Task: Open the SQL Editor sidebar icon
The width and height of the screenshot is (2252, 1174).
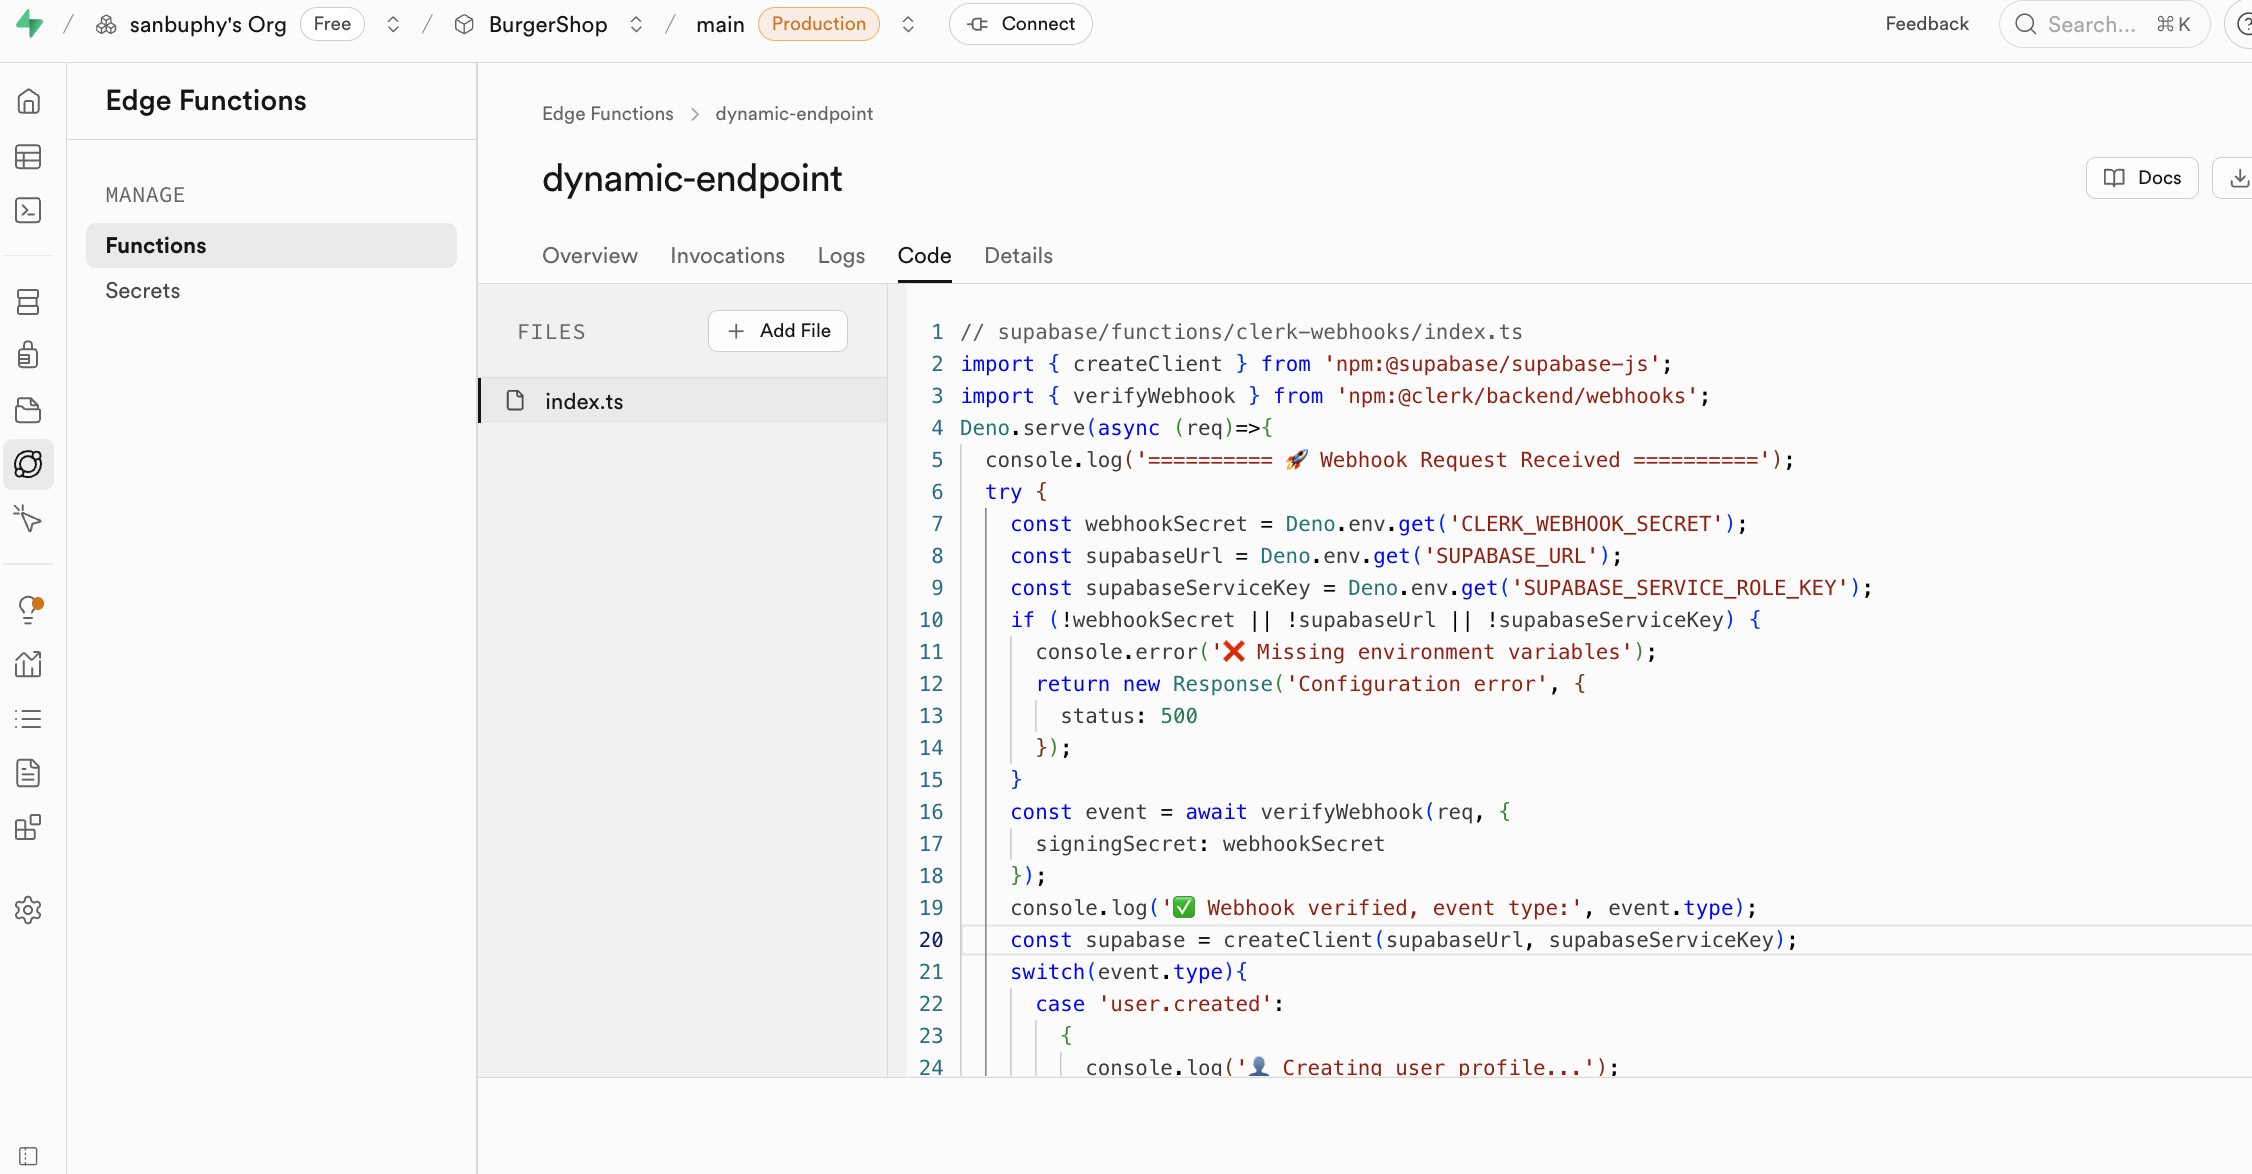Action: (x=28, y=210)
